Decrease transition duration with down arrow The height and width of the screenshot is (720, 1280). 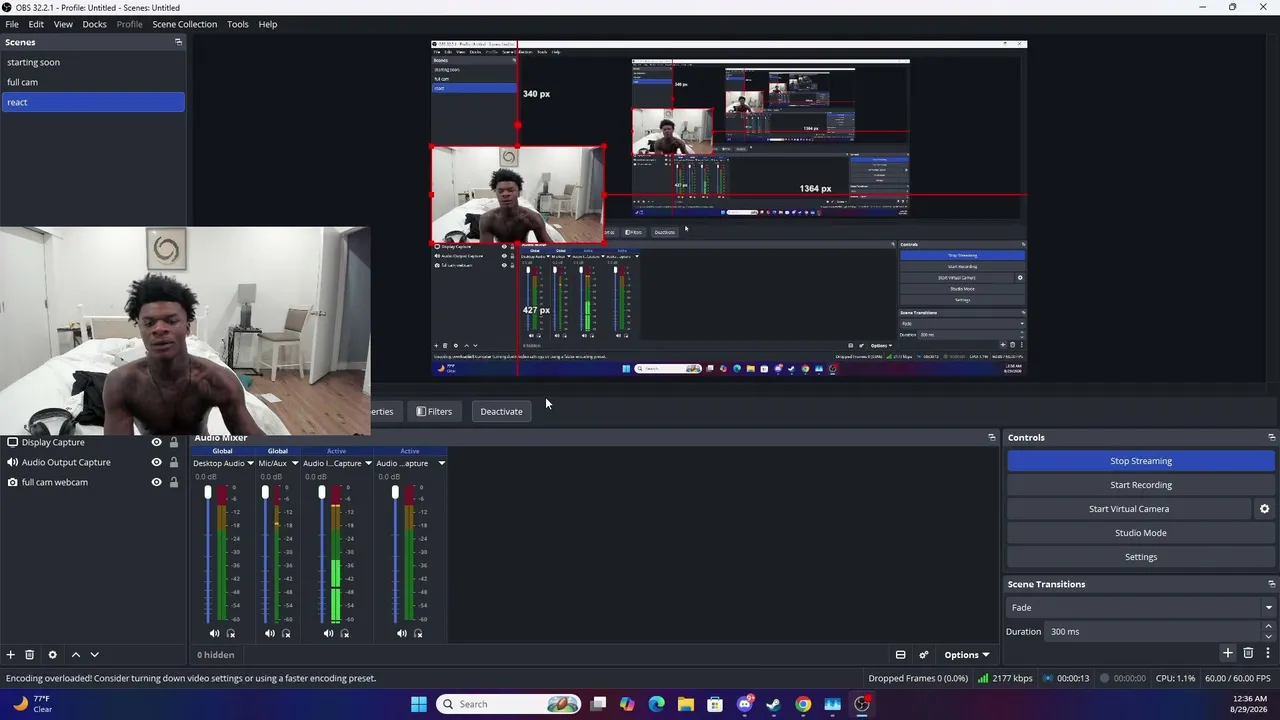point(1268,636)
